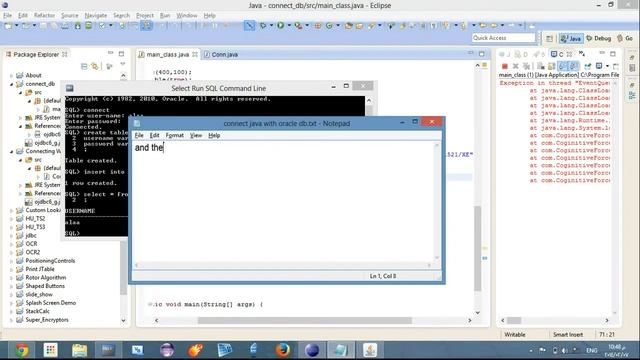
Task: Select Shaped Buttons project in Package Explorer
Action: (45, 286)
